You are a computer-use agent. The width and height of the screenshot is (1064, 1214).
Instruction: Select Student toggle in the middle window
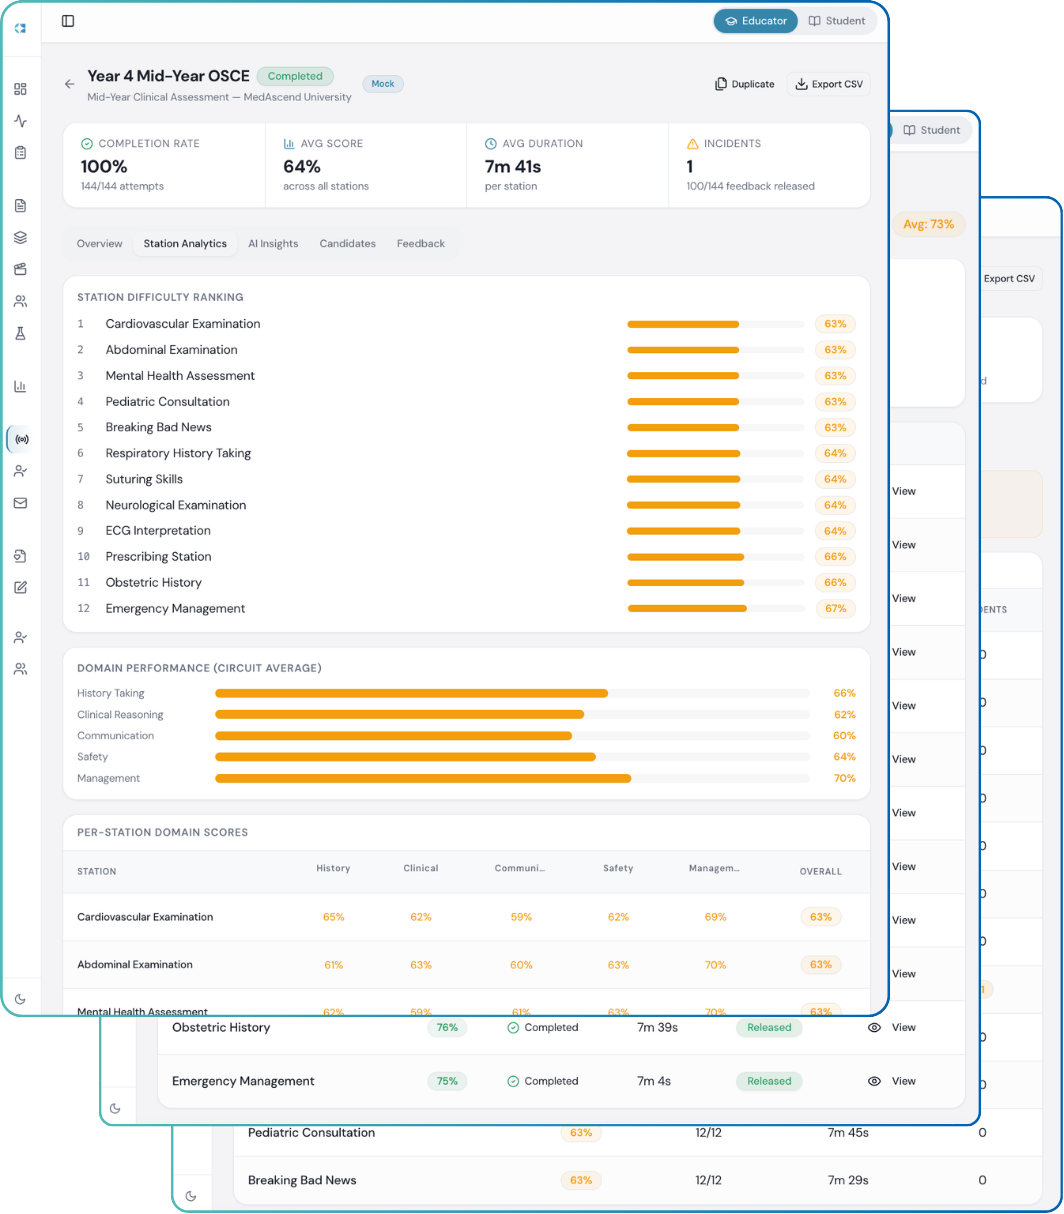click(x=931, y=130)
